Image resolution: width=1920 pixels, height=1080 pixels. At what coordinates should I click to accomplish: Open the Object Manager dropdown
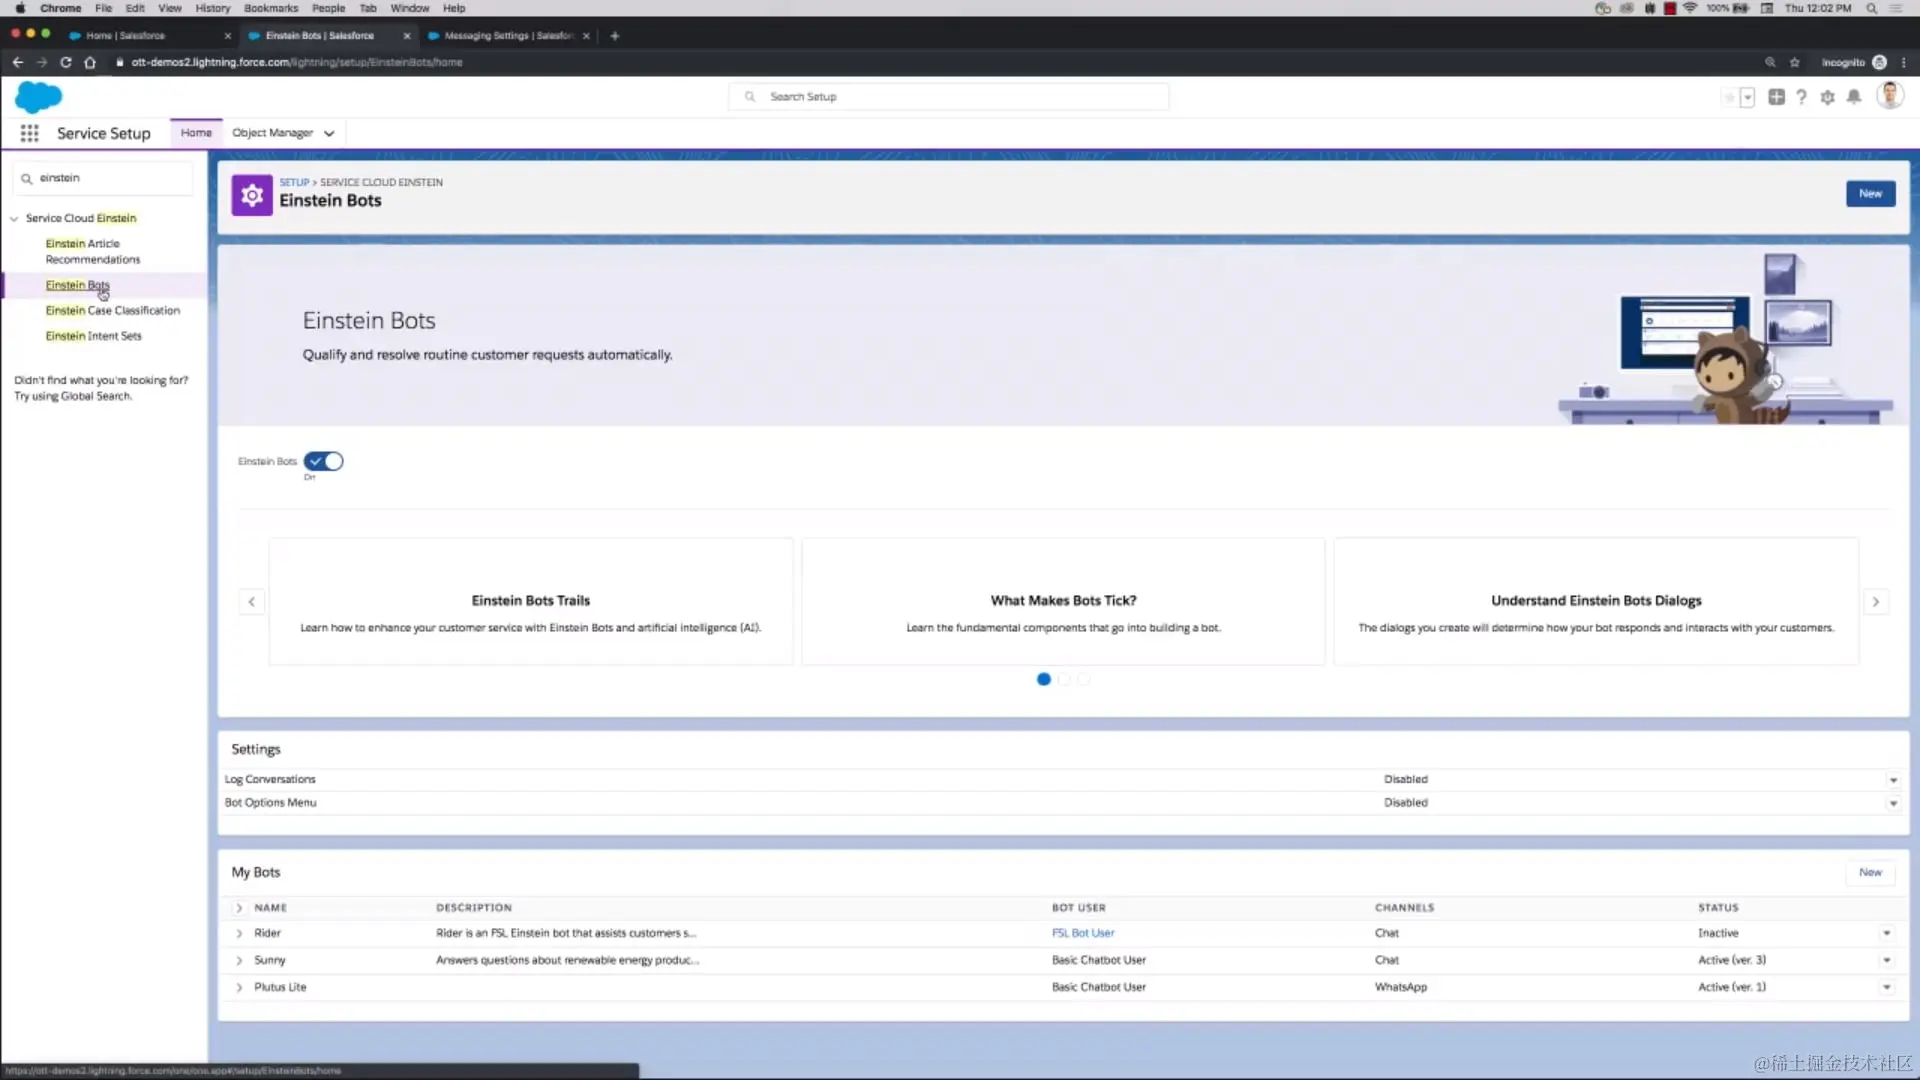pyautogui.click(x=283, y=132)
